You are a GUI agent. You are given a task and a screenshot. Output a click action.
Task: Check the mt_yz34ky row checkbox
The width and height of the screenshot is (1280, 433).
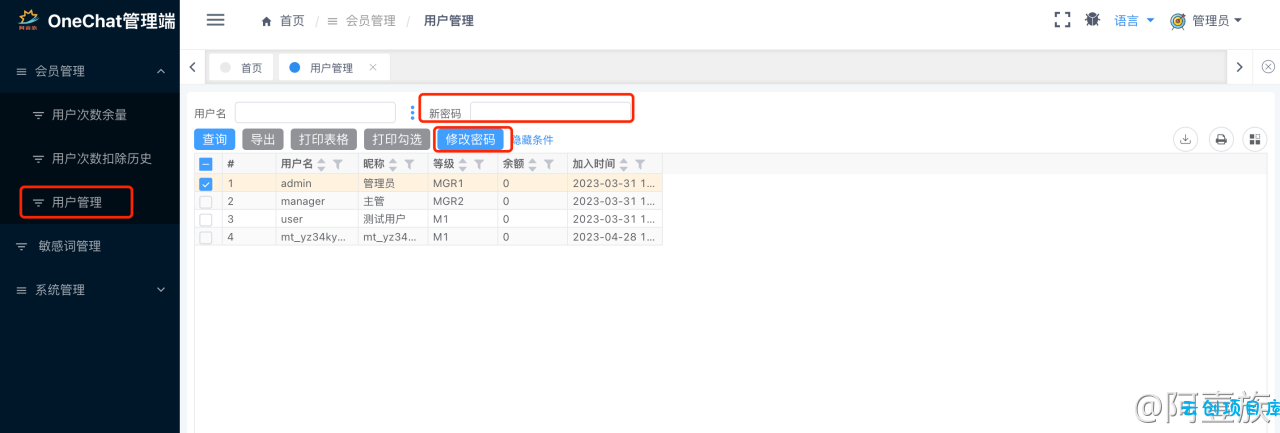coord(206,237)
